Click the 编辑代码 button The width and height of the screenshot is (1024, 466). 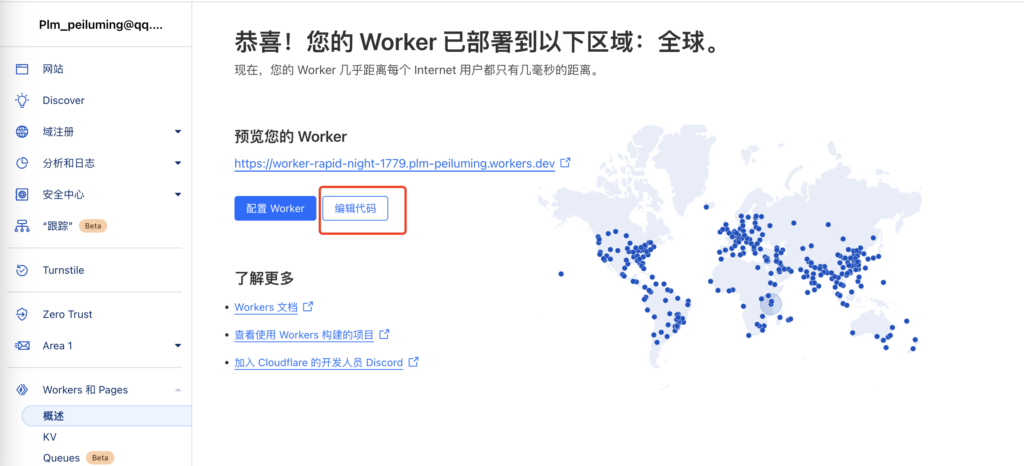pos(355,208)
